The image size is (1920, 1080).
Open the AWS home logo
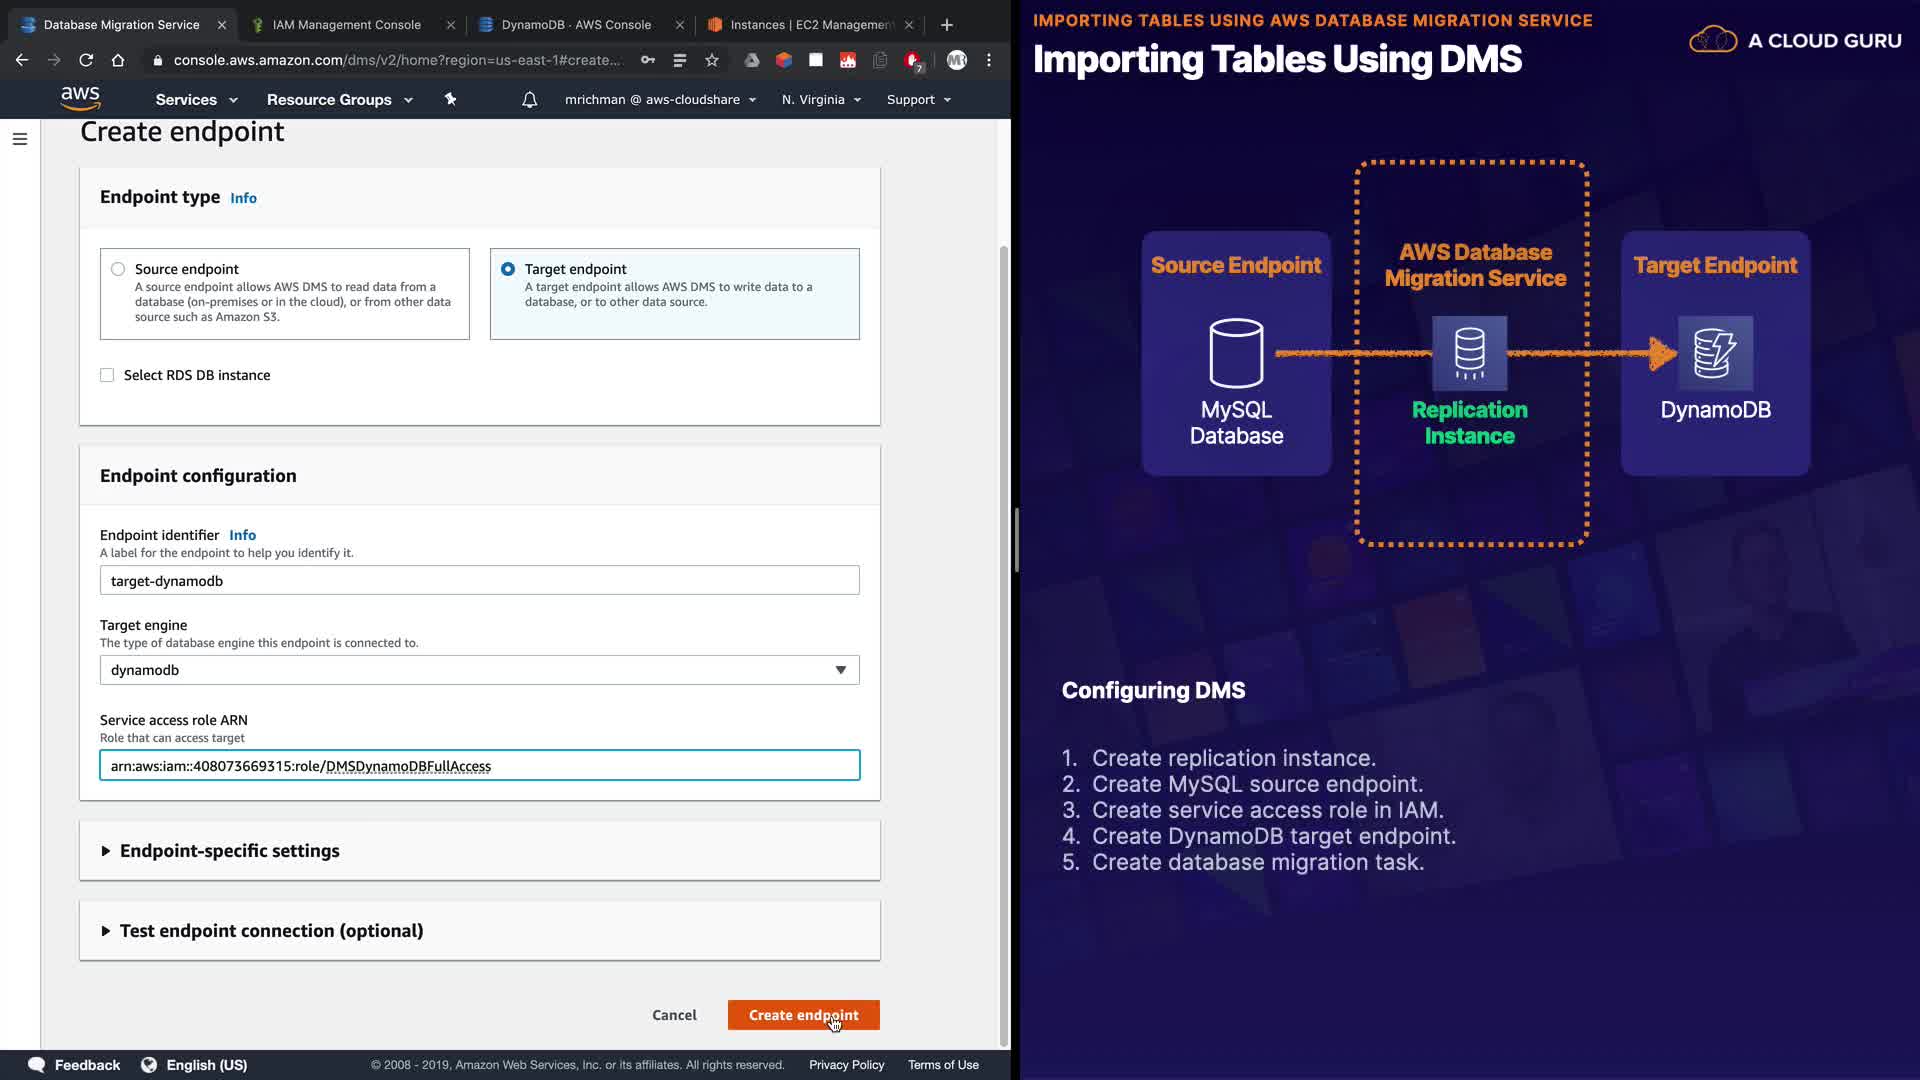(x=80, y=98)
